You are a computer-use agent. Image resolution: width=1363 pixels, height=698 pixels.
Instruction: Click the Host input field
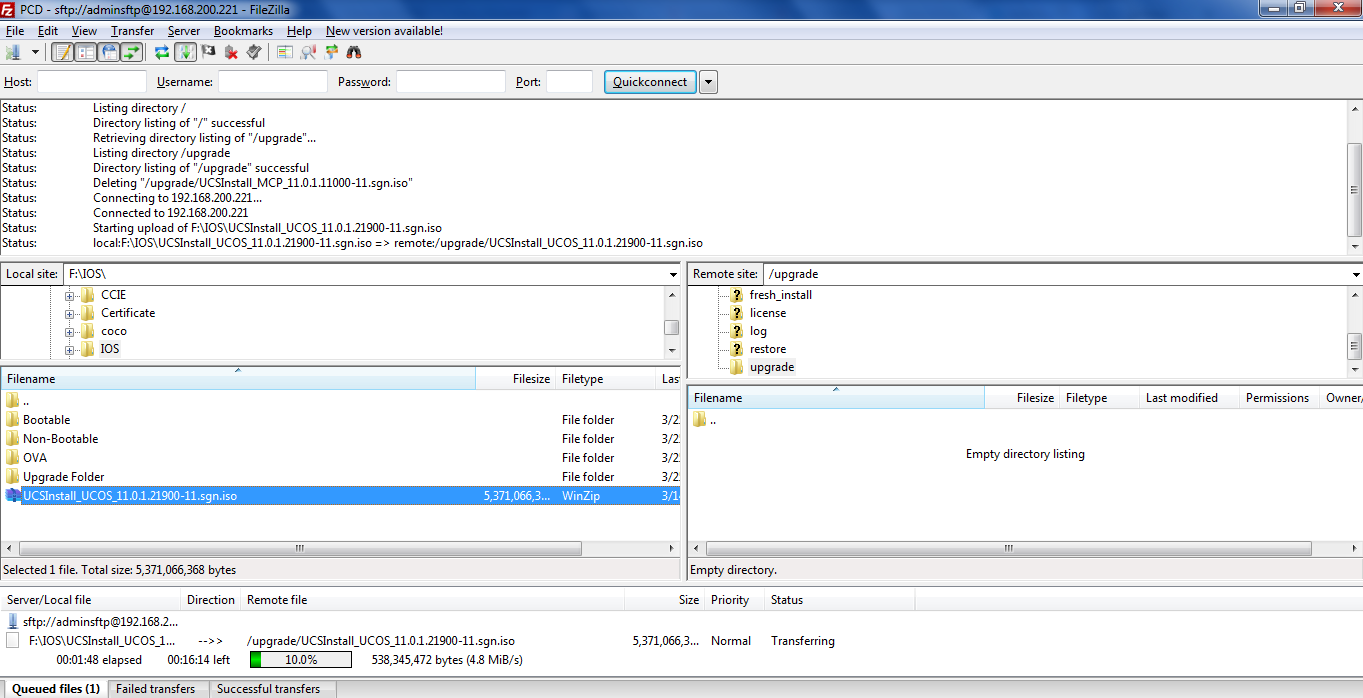click(92, 82)
